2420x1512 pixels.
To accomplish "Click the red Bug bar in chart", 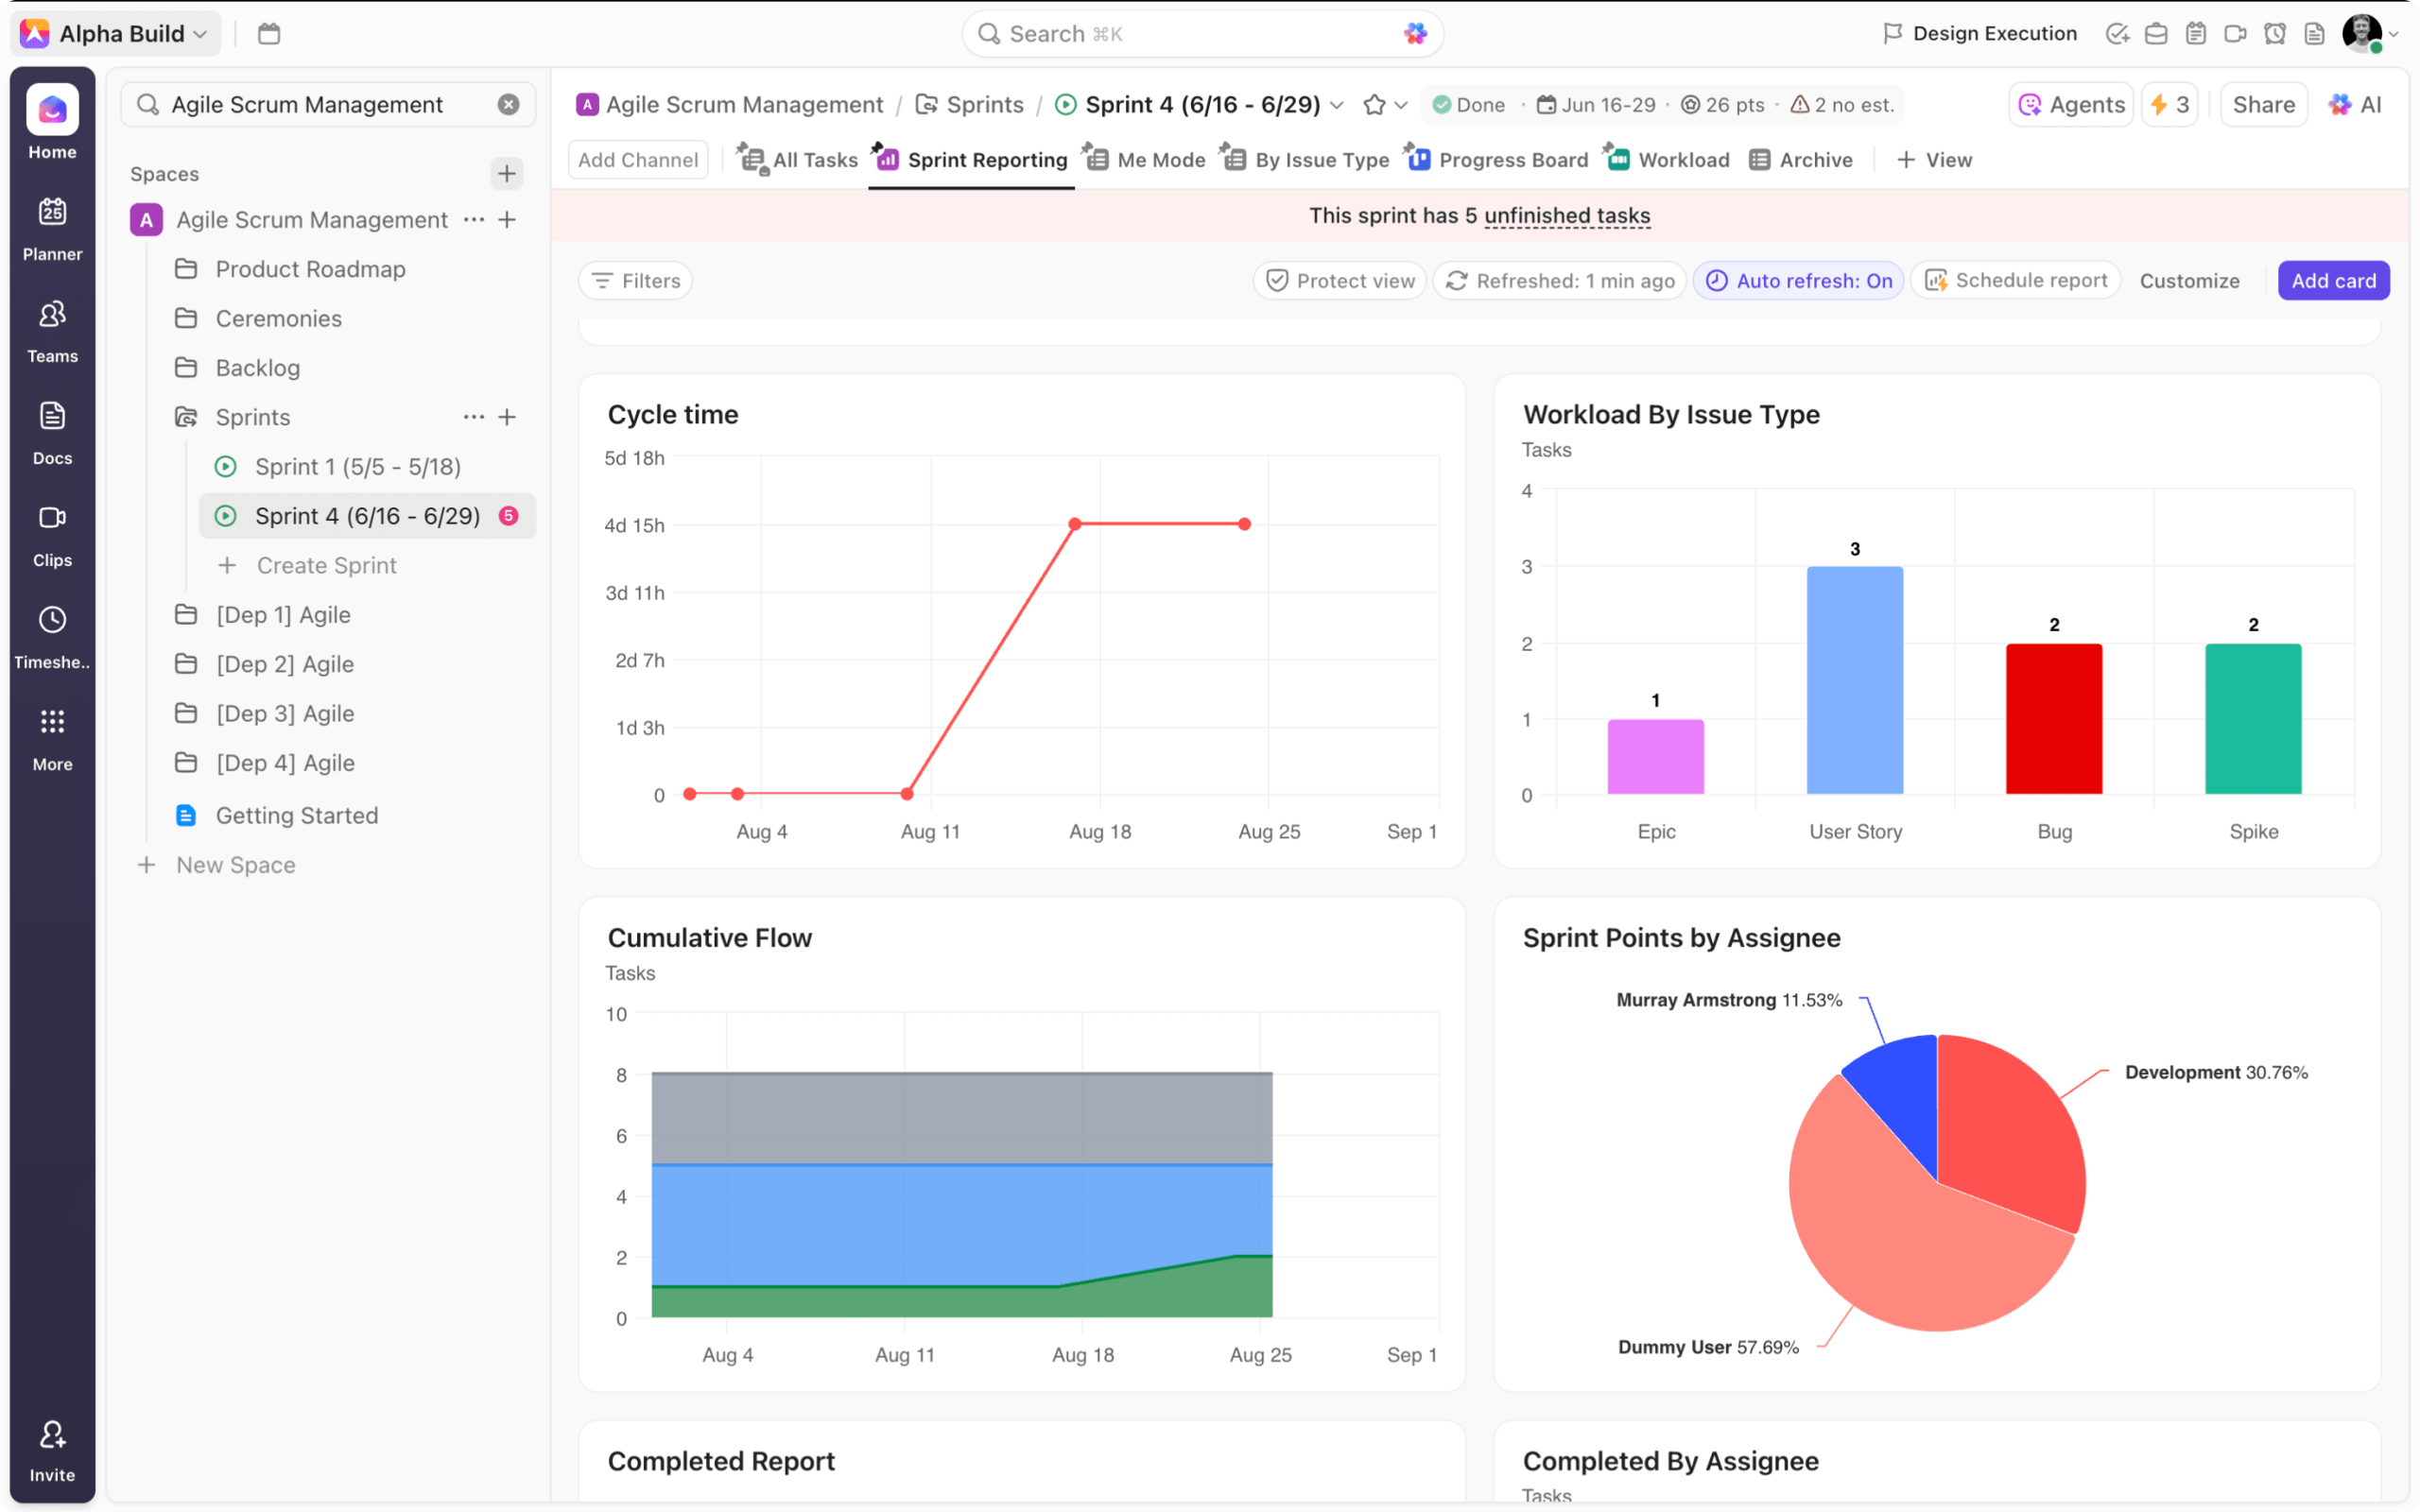I will click(x=2054, y=719).
